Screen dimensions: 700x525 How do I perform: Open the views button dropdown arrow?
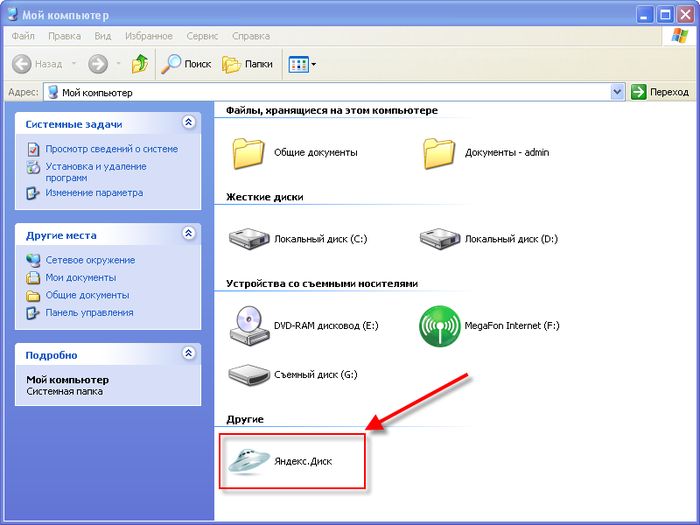pyautogui.click(x=313, y=65)
